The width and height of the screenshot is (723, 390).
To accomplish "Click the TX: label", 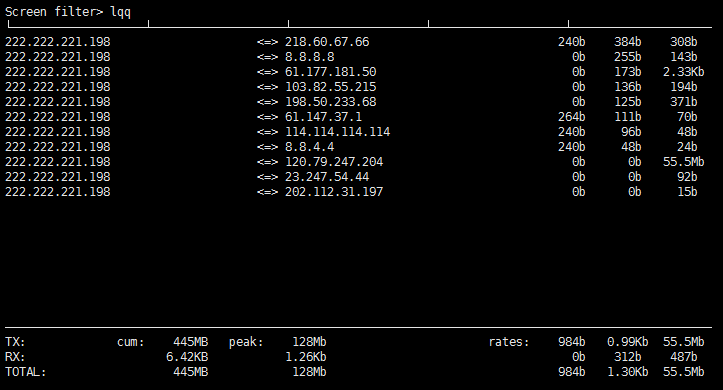I will (x=15, y=342).
